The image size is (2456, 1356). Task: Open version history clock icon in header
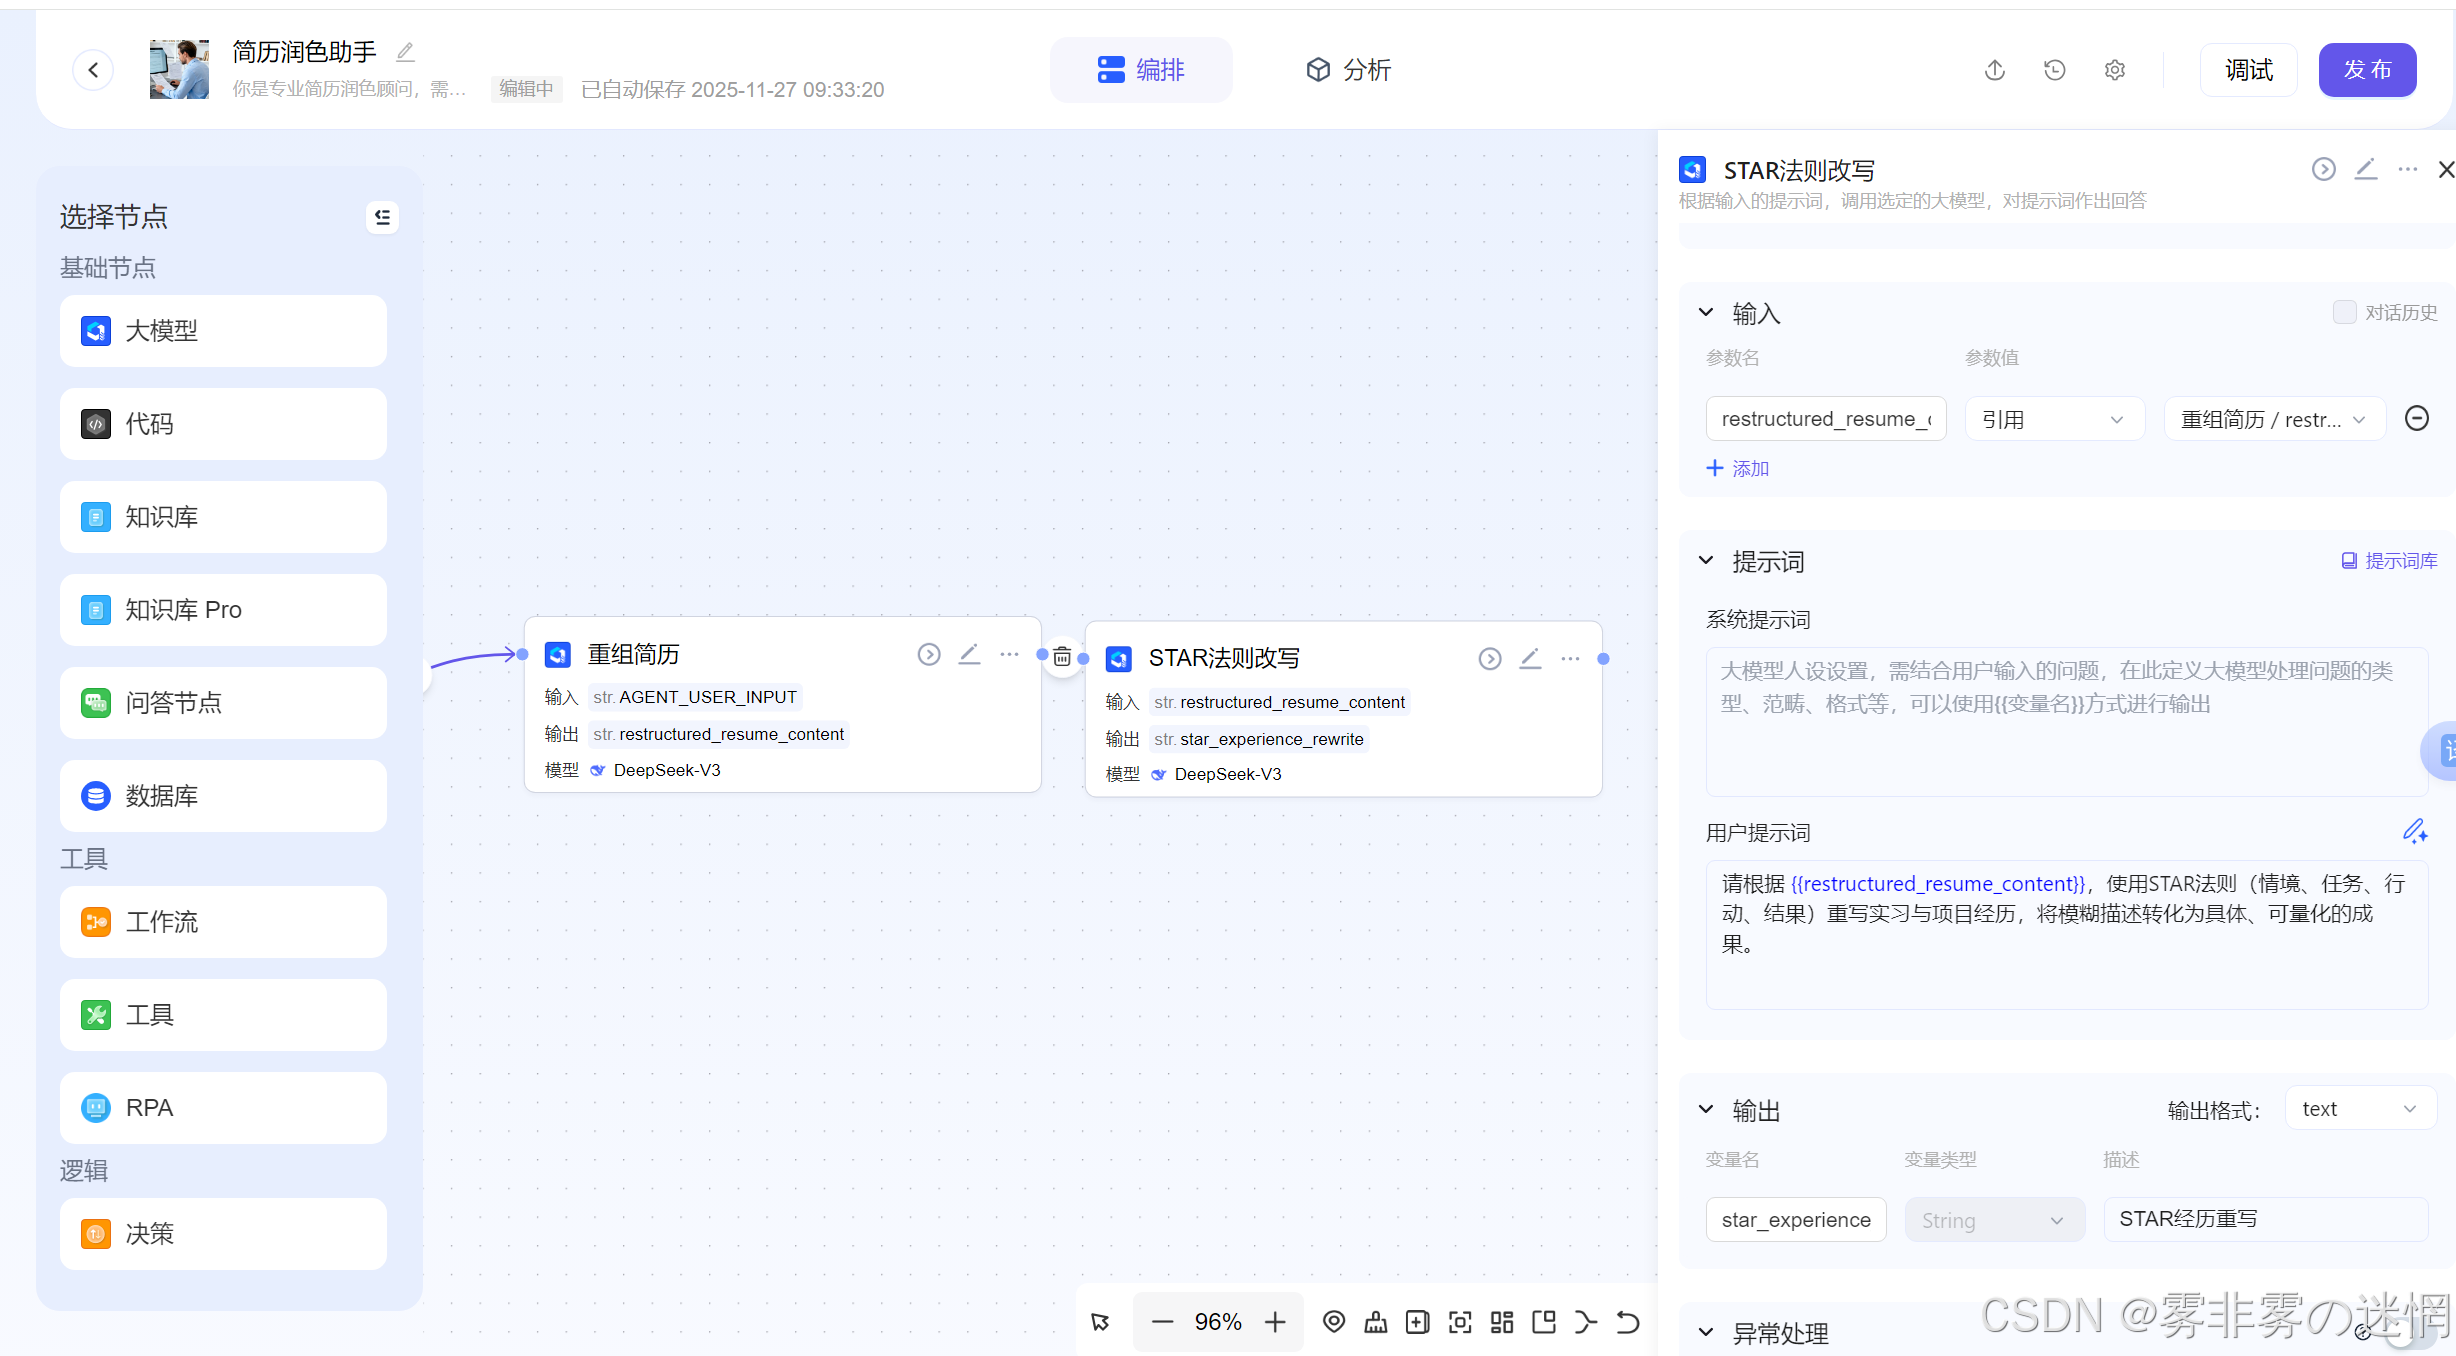[x=2055, y=70]
